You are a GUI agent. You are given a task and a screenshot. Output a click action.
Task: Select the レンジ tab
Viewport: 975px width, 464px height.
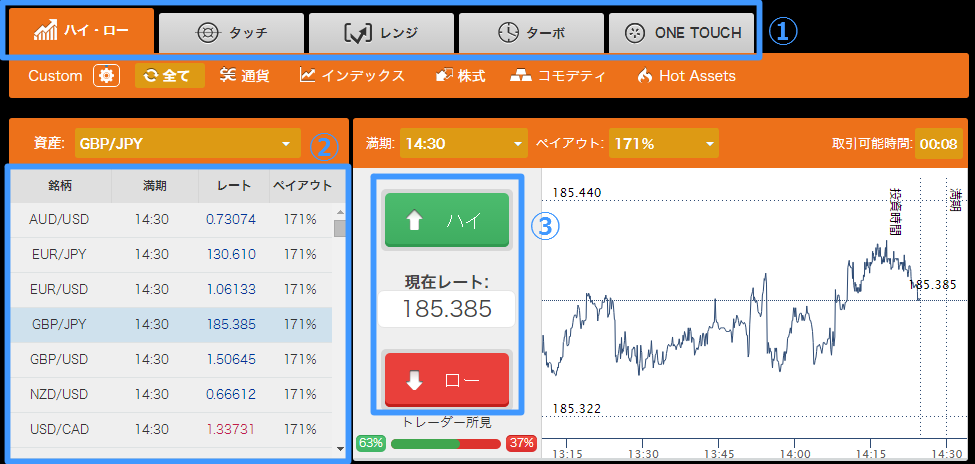click(381, 33)
